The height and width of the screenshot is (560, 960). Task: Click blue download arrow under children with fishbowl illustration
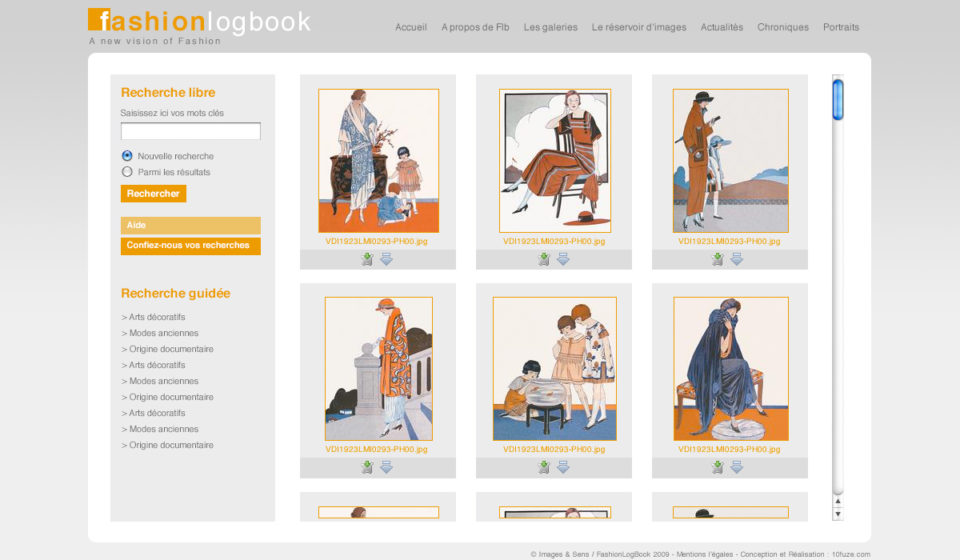point(563,468)
